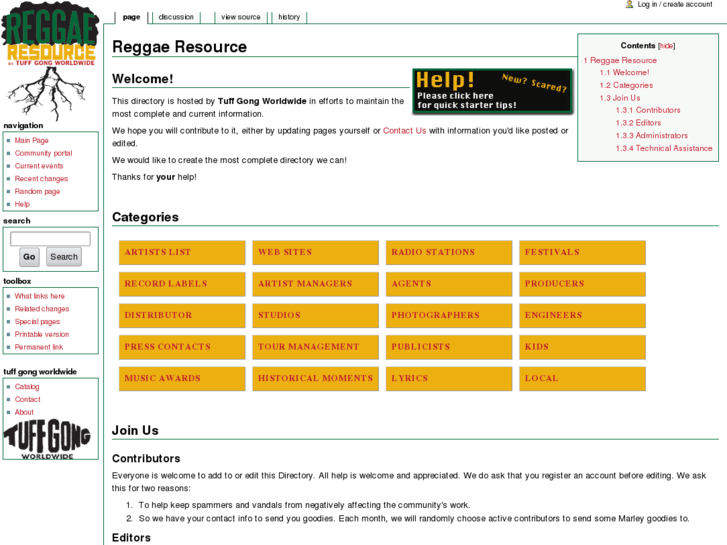Click the Contact Us link in the welcome text
This screenshot has width=727, height=545.
point(404,131)
